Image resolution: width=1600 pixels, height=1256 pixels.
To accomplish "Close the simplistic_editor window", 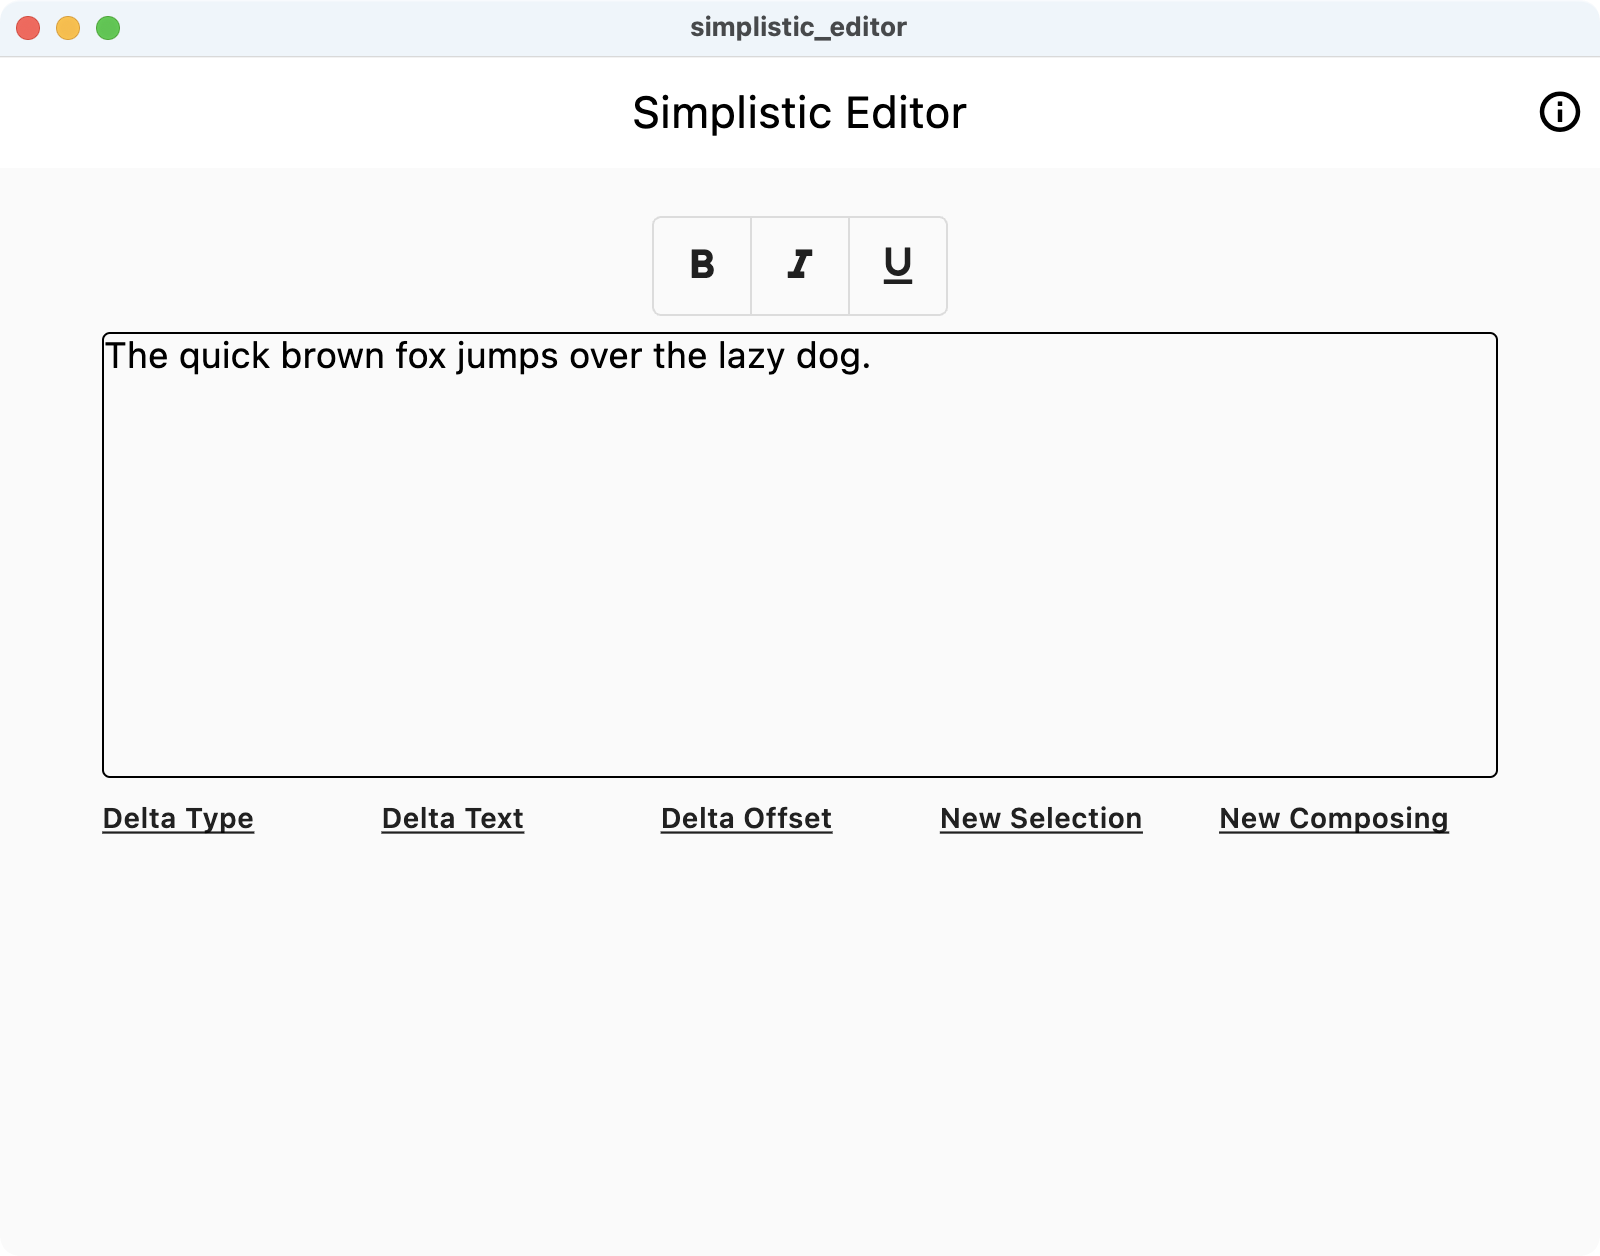I will click(28, 28).
